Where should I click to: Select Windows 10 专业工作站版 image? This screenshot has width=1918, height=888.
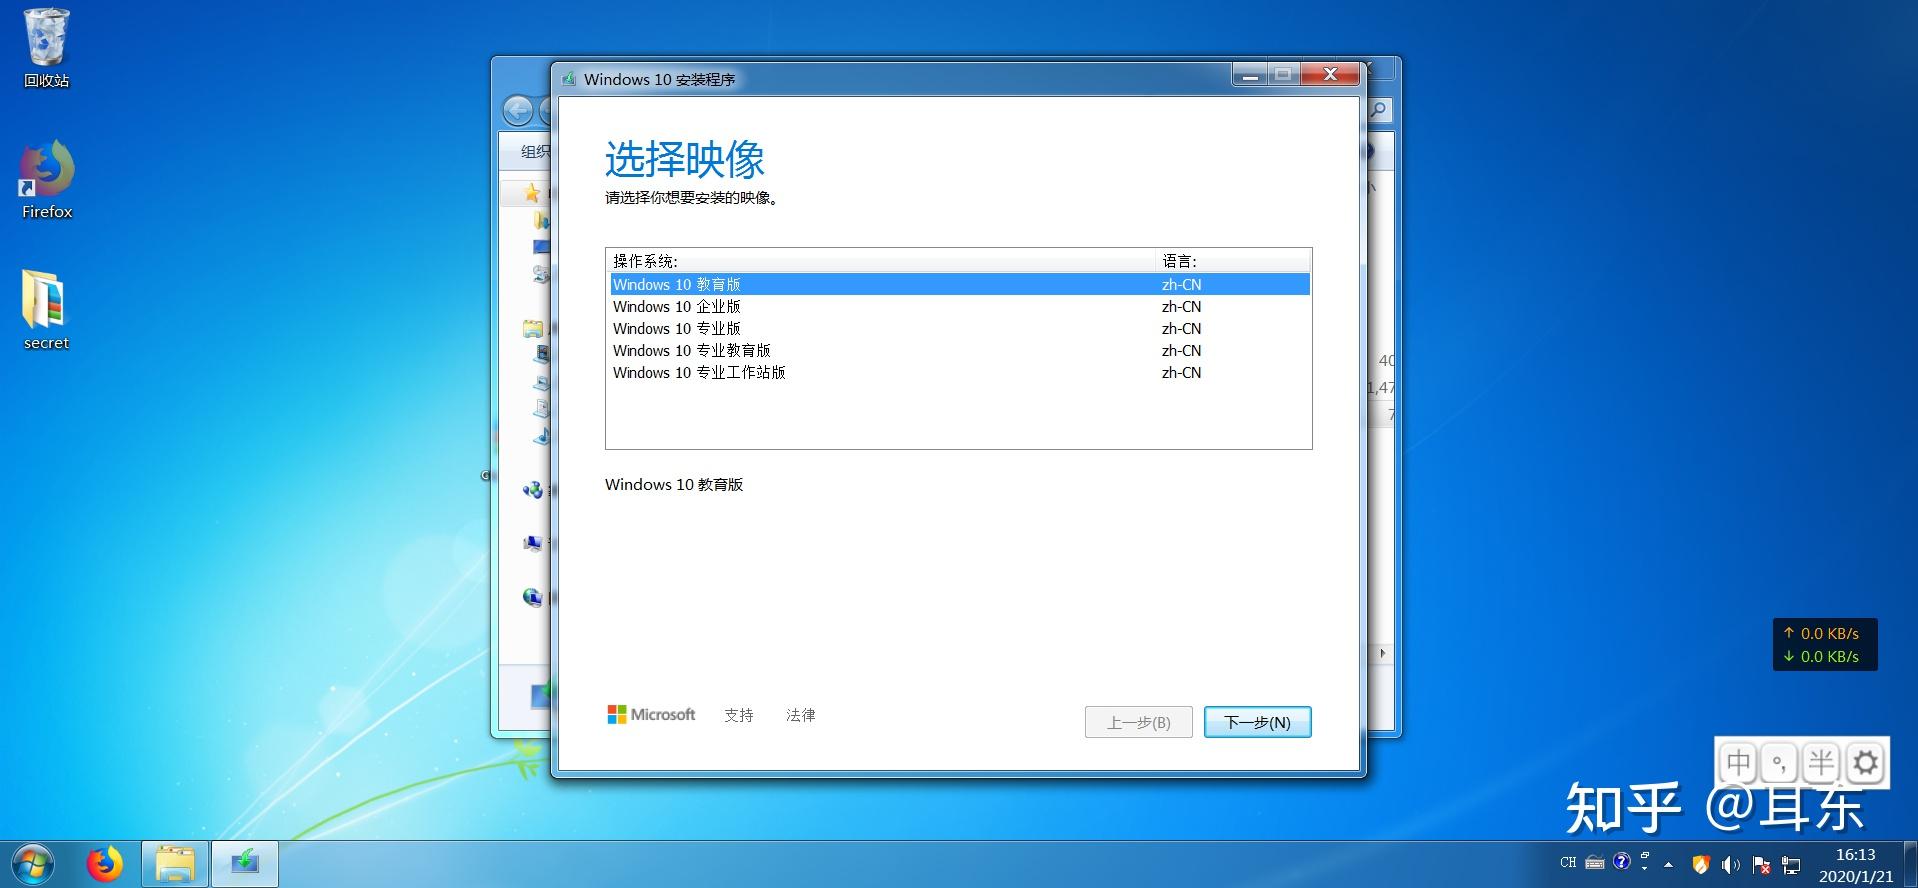tap(959, 373)
